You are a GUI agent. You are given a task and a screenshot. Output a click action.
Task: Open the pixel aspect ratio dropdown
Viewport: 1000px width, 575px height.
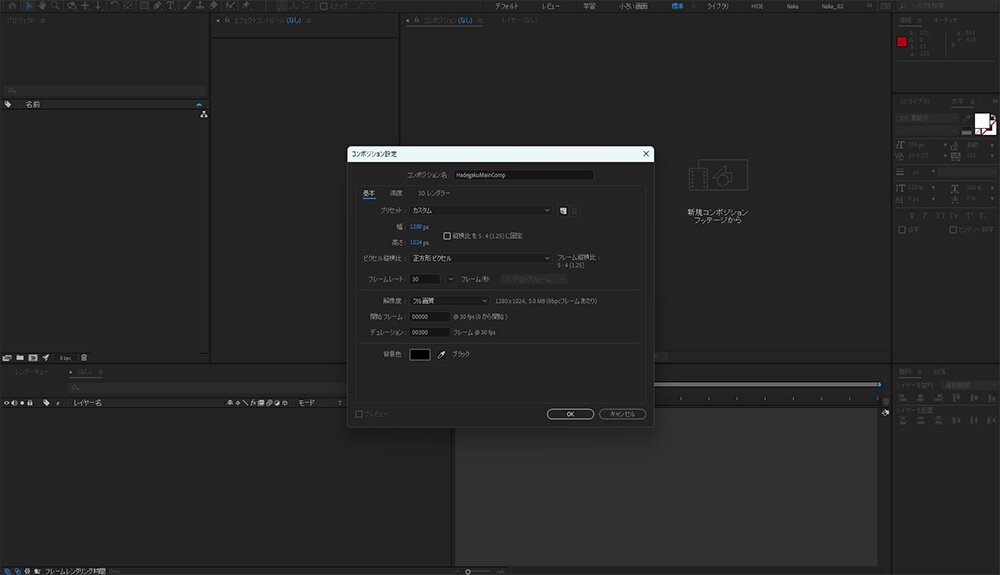click(481, 258)
